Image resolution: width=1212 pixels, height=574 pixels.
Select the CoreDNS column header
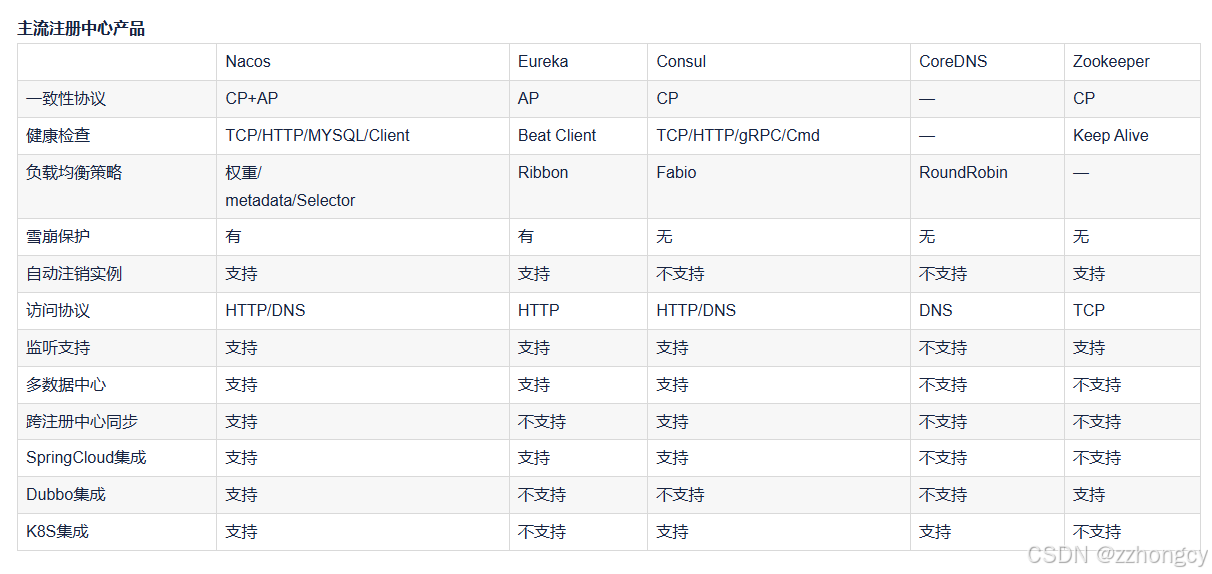pyautogui.click(x=953, y=62)
